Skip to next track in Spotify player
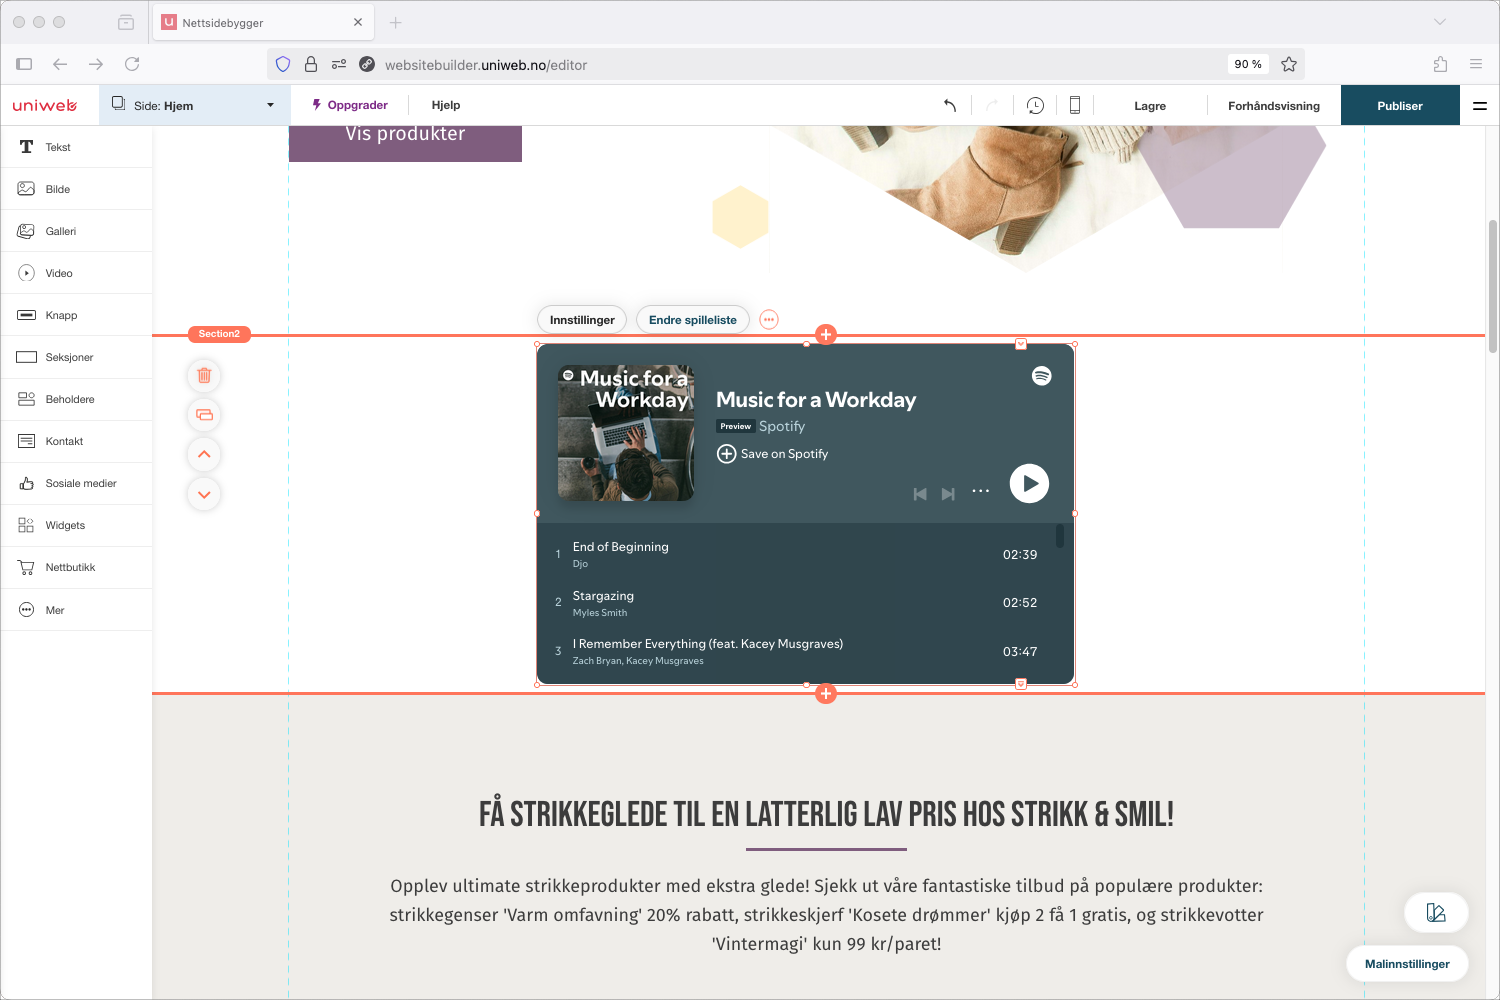1500x1000 pixels. pos(948,494)
